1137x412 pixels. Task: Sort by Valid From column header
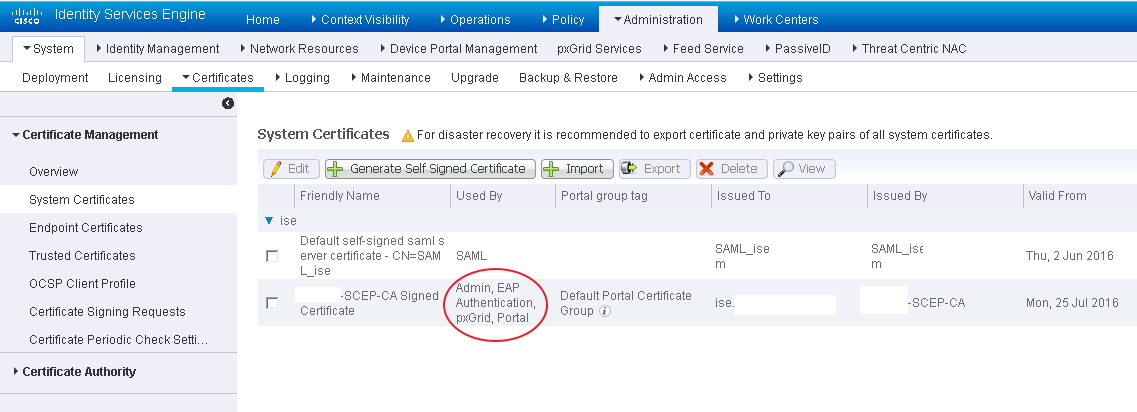pyautogui.click(x=1056, y=196)
